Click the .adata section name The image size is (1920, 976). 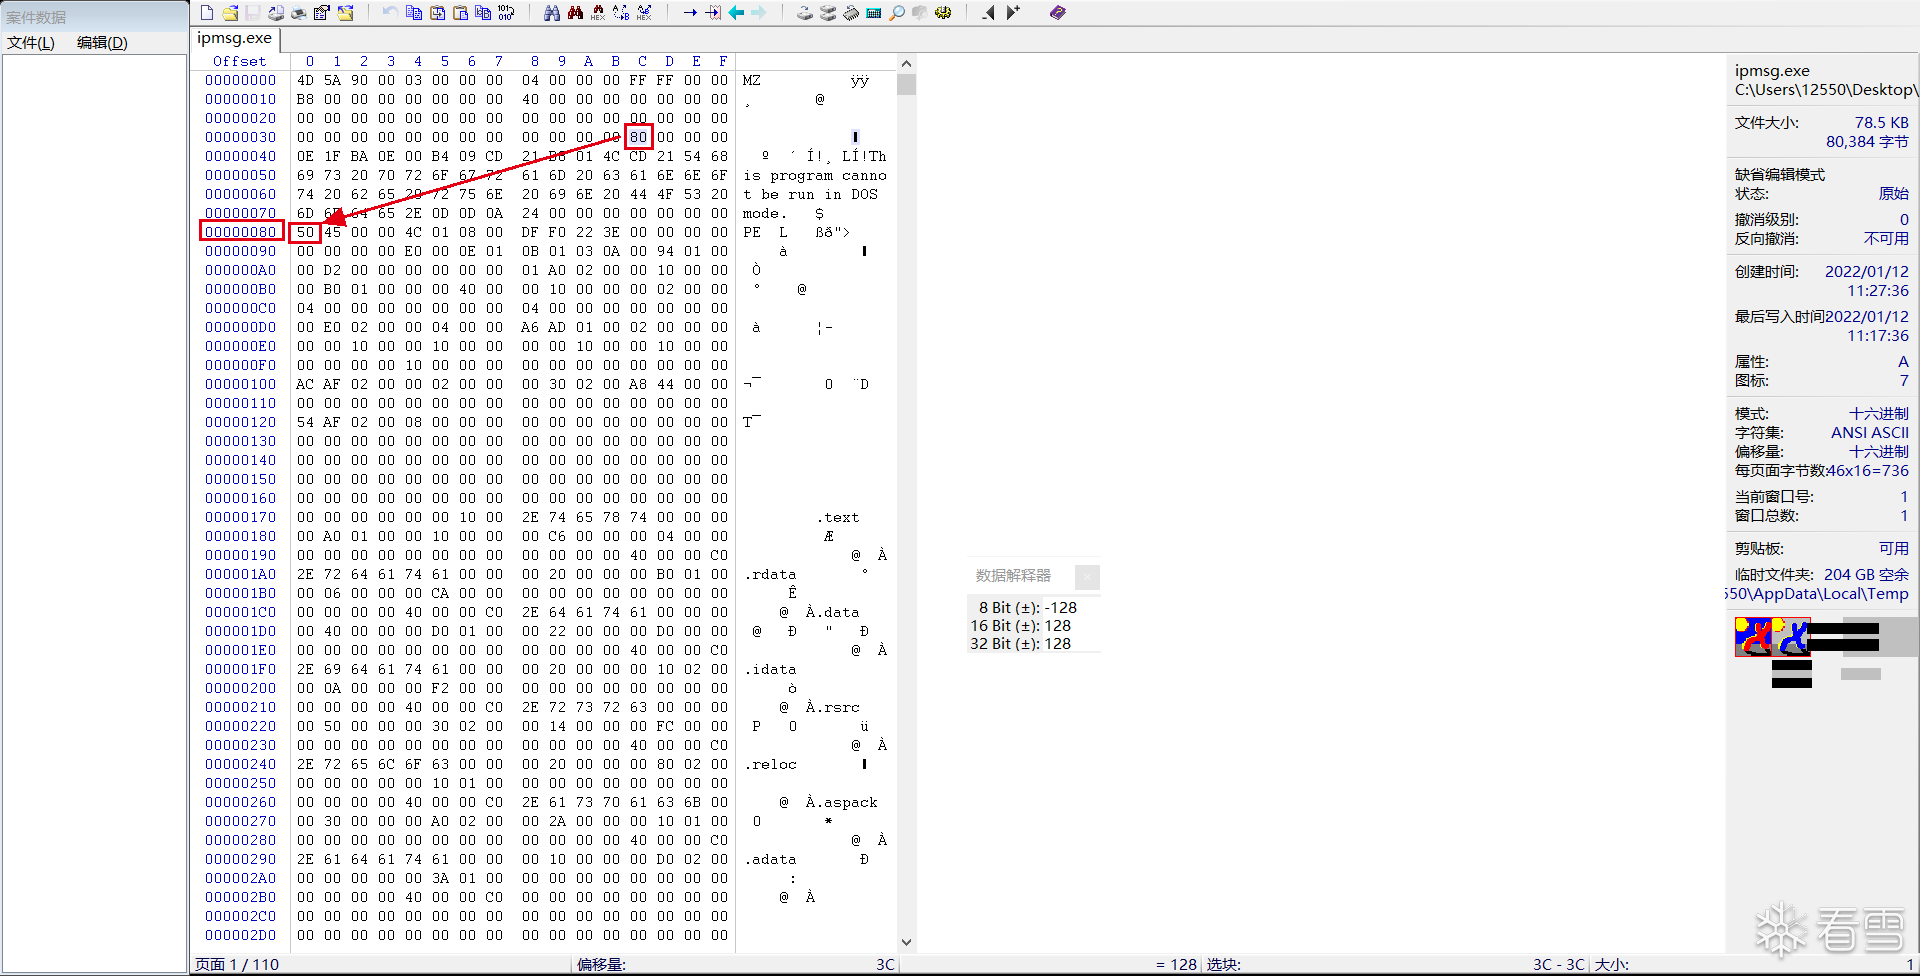770,859
